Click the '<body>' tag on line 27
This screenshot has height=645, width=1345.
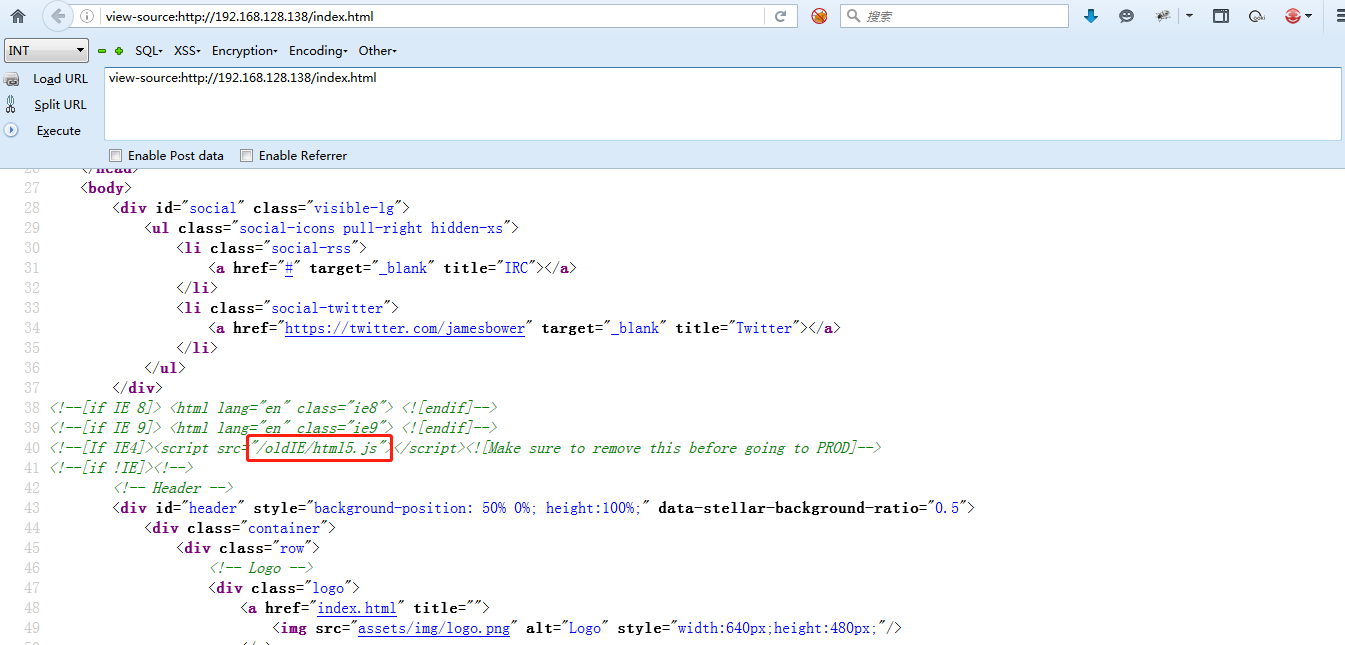click(106, 188)
